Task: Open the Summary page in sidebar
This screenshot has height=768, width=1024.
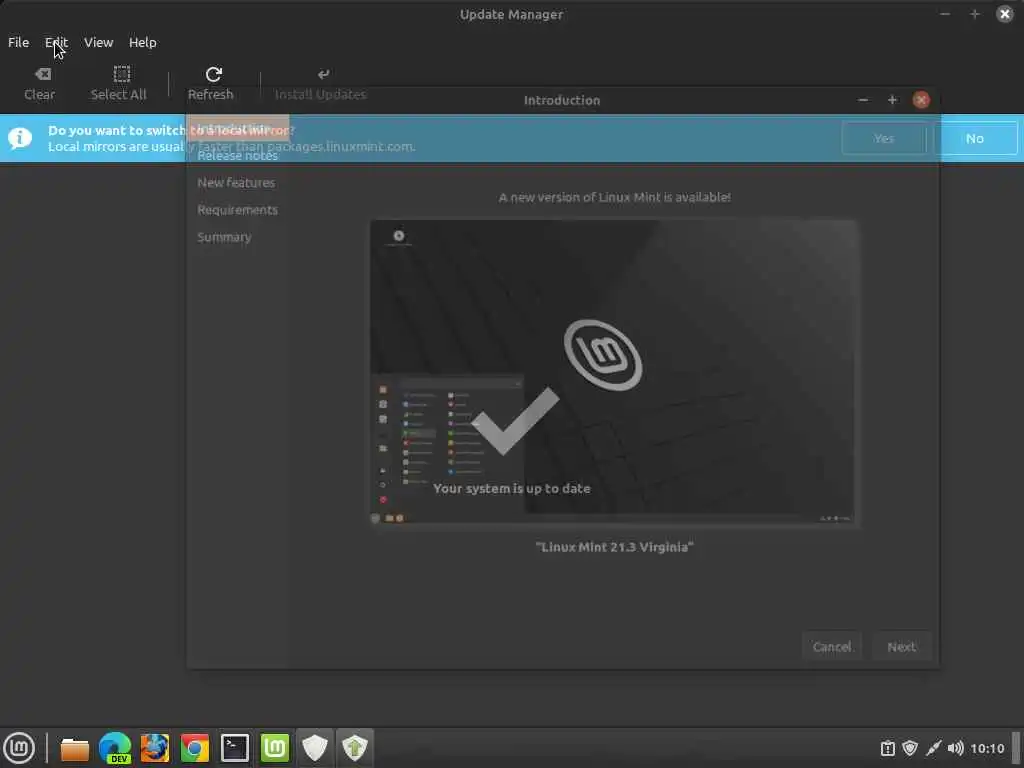Action: pos(225,237)
